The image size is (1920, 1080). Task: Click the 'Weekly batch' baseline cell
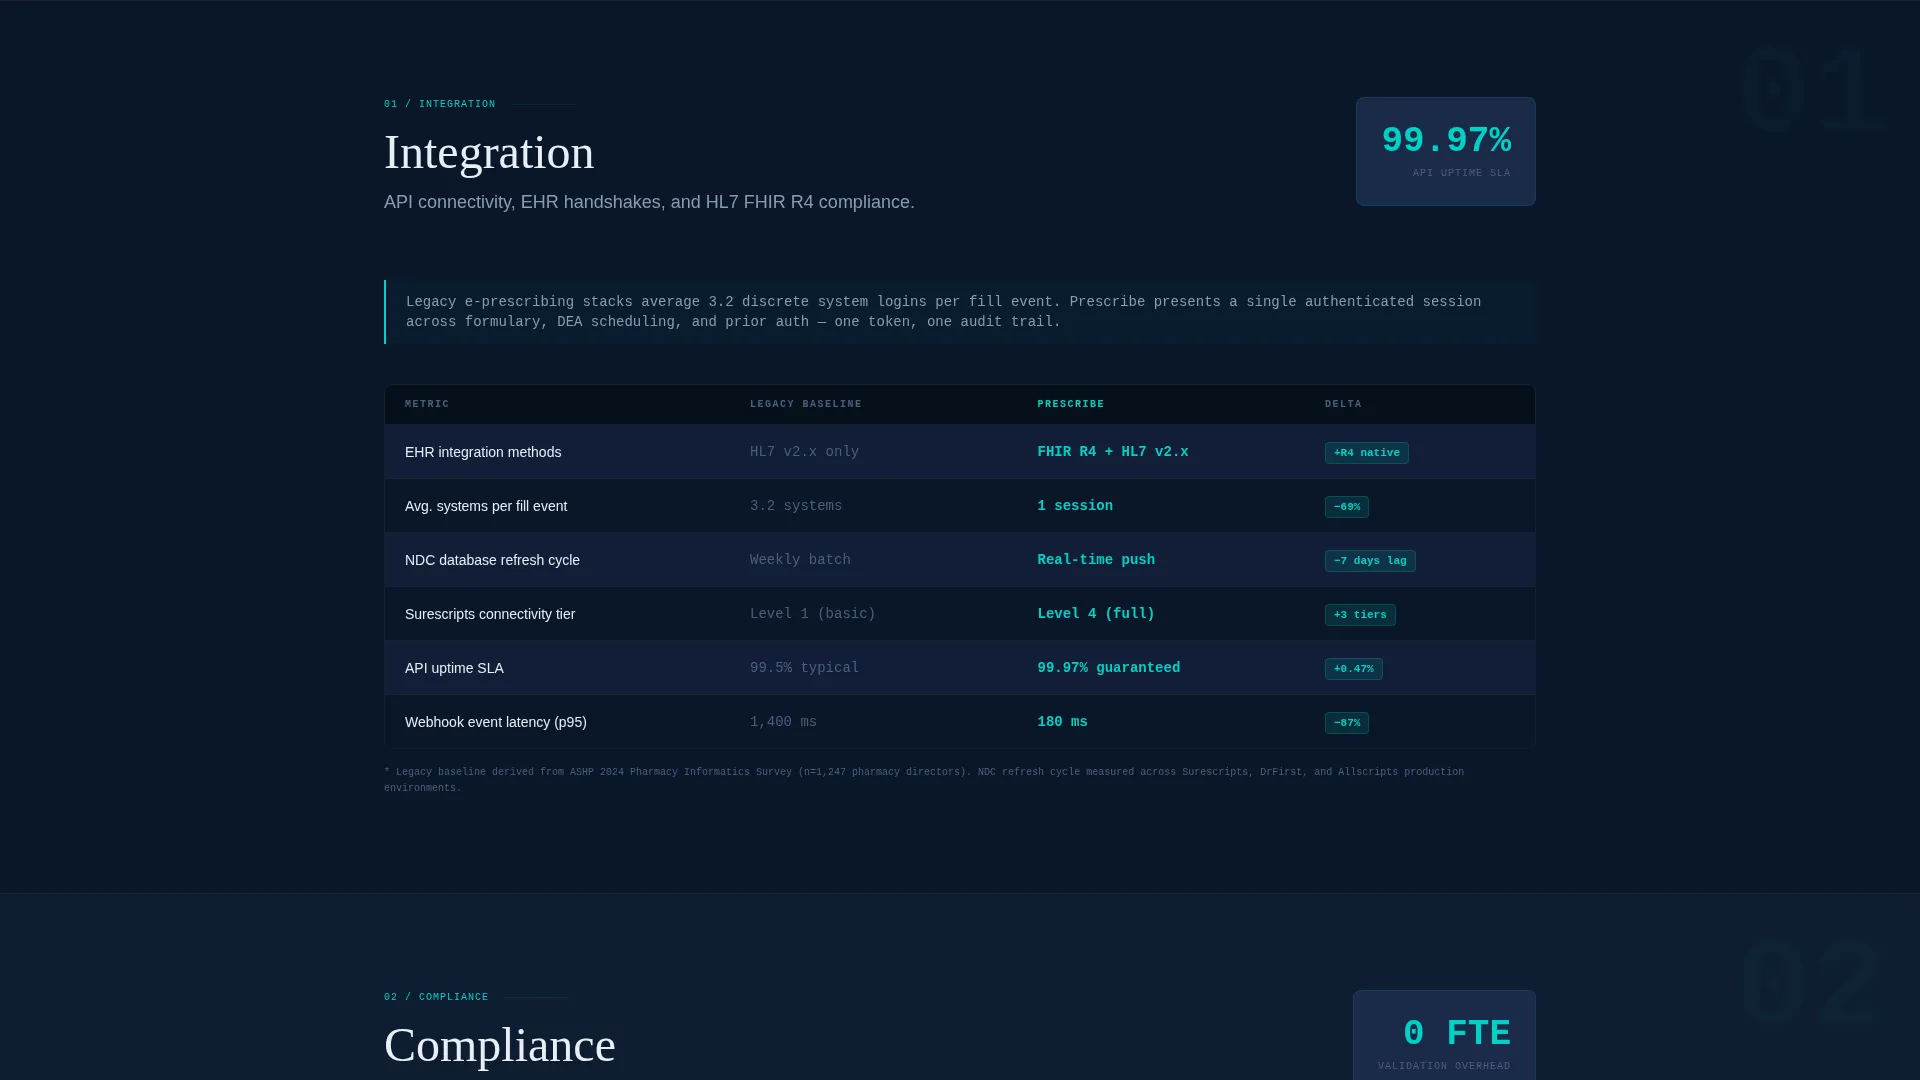(x=800, y=560)
